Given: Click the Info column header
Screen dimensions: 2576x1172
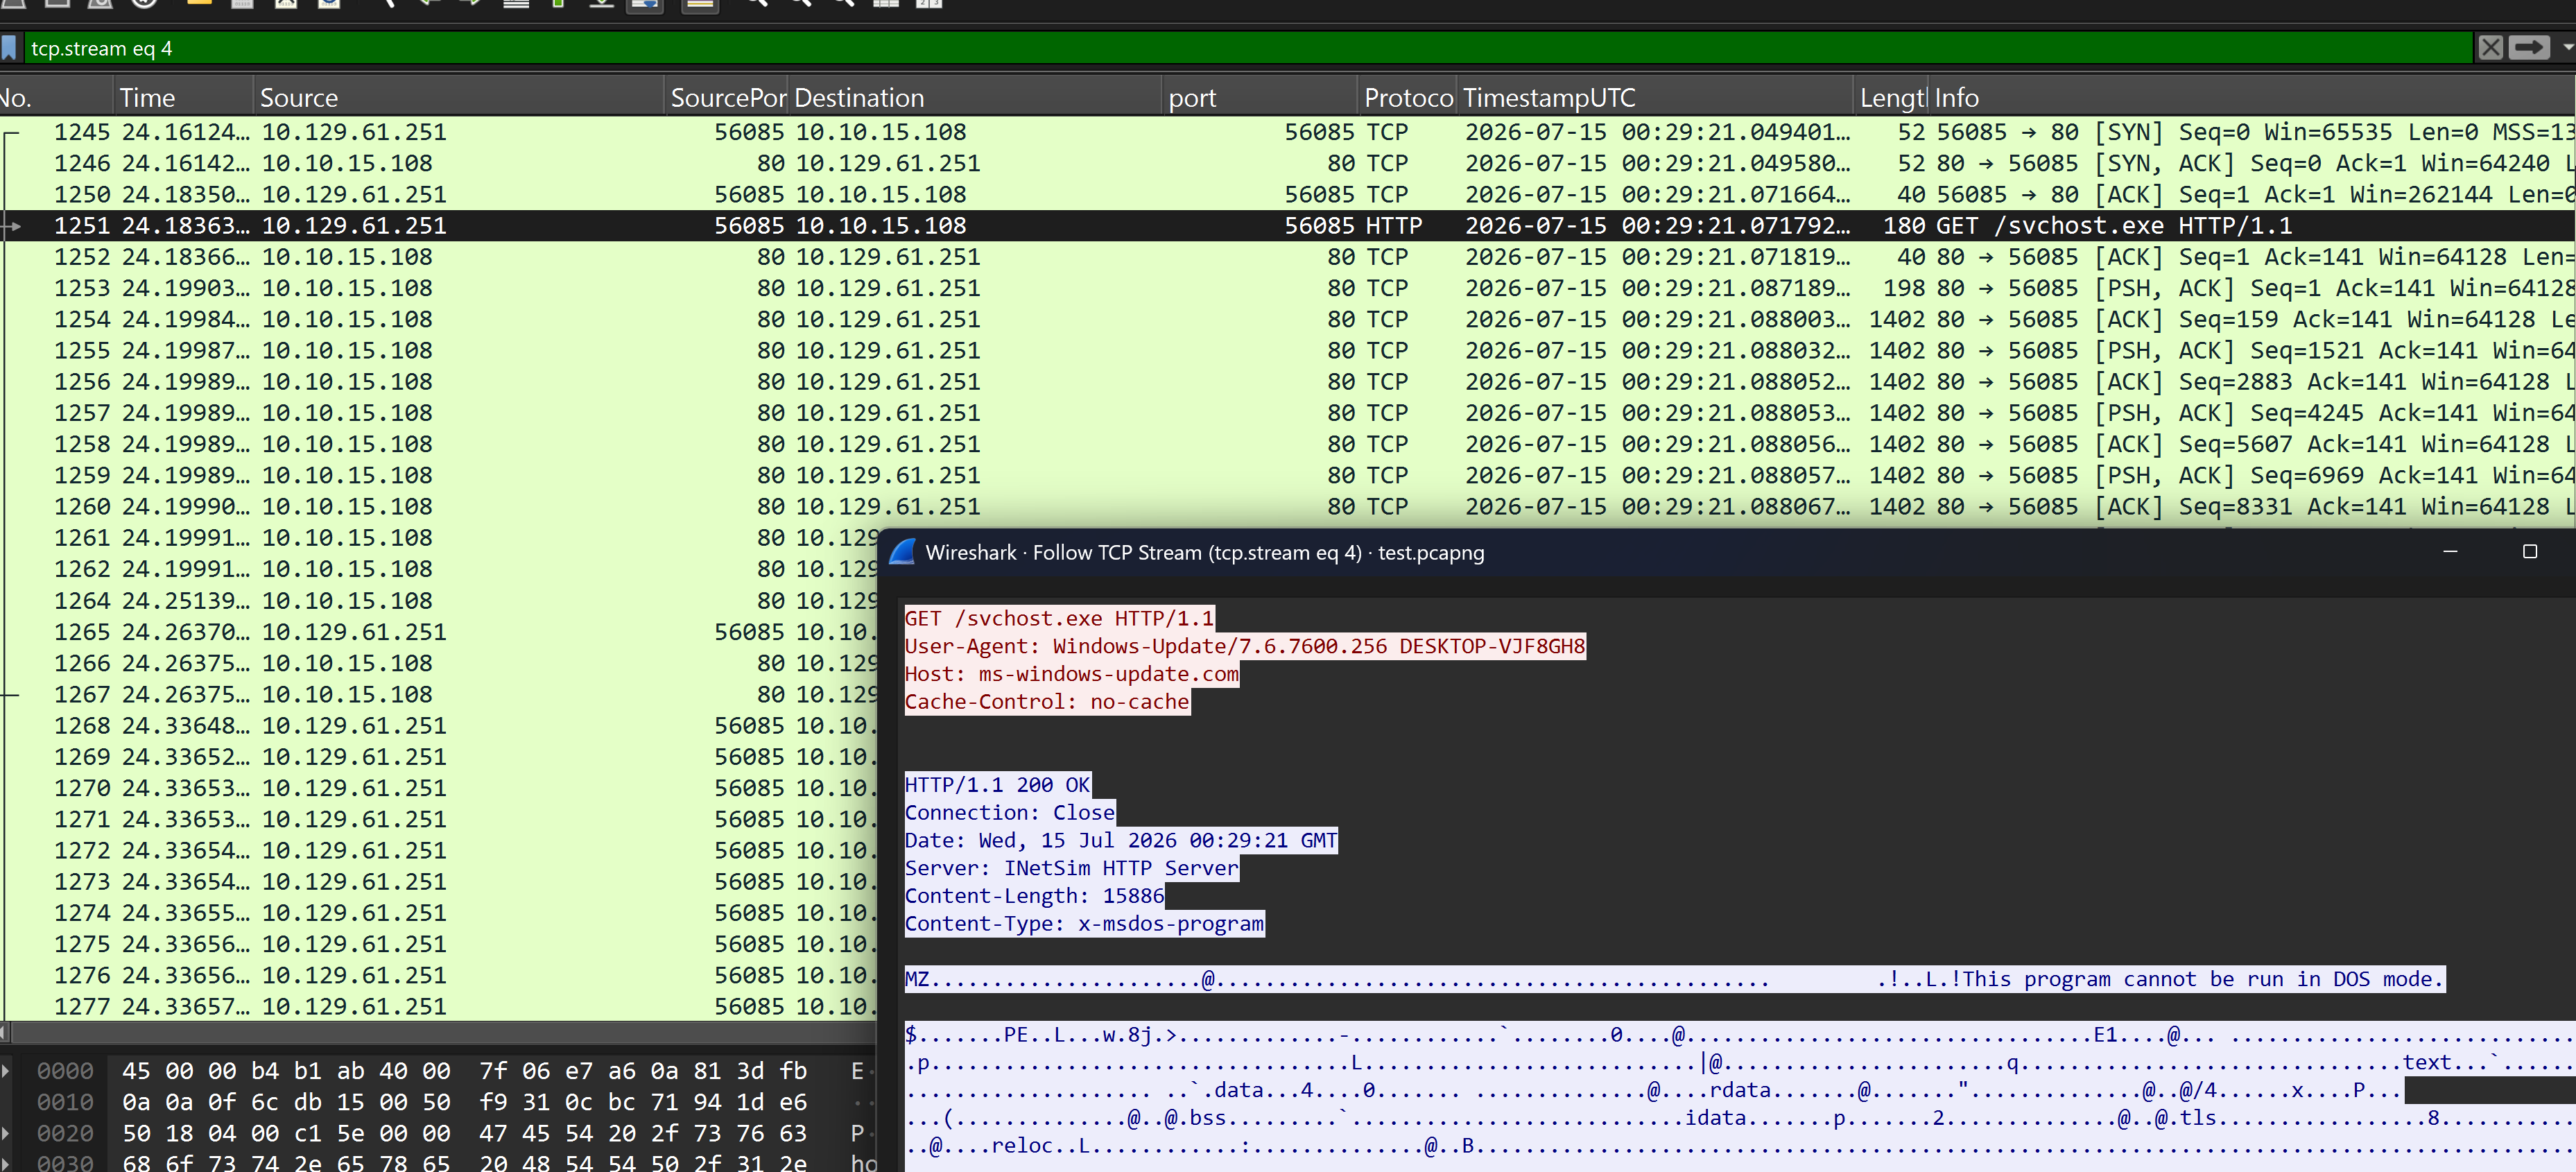Looking at the screenshot, I should pos(2252,97).
